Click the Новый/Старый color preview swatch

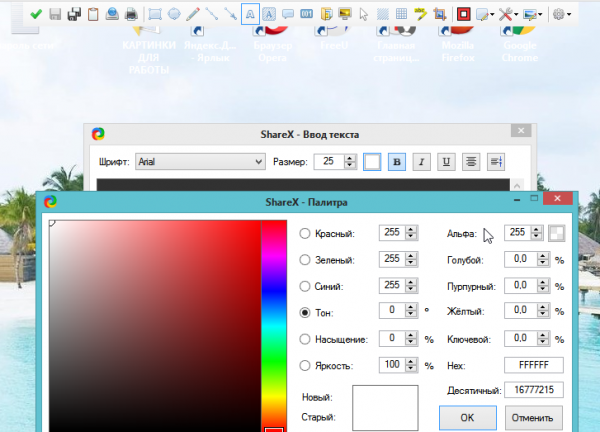pos(385,408)
